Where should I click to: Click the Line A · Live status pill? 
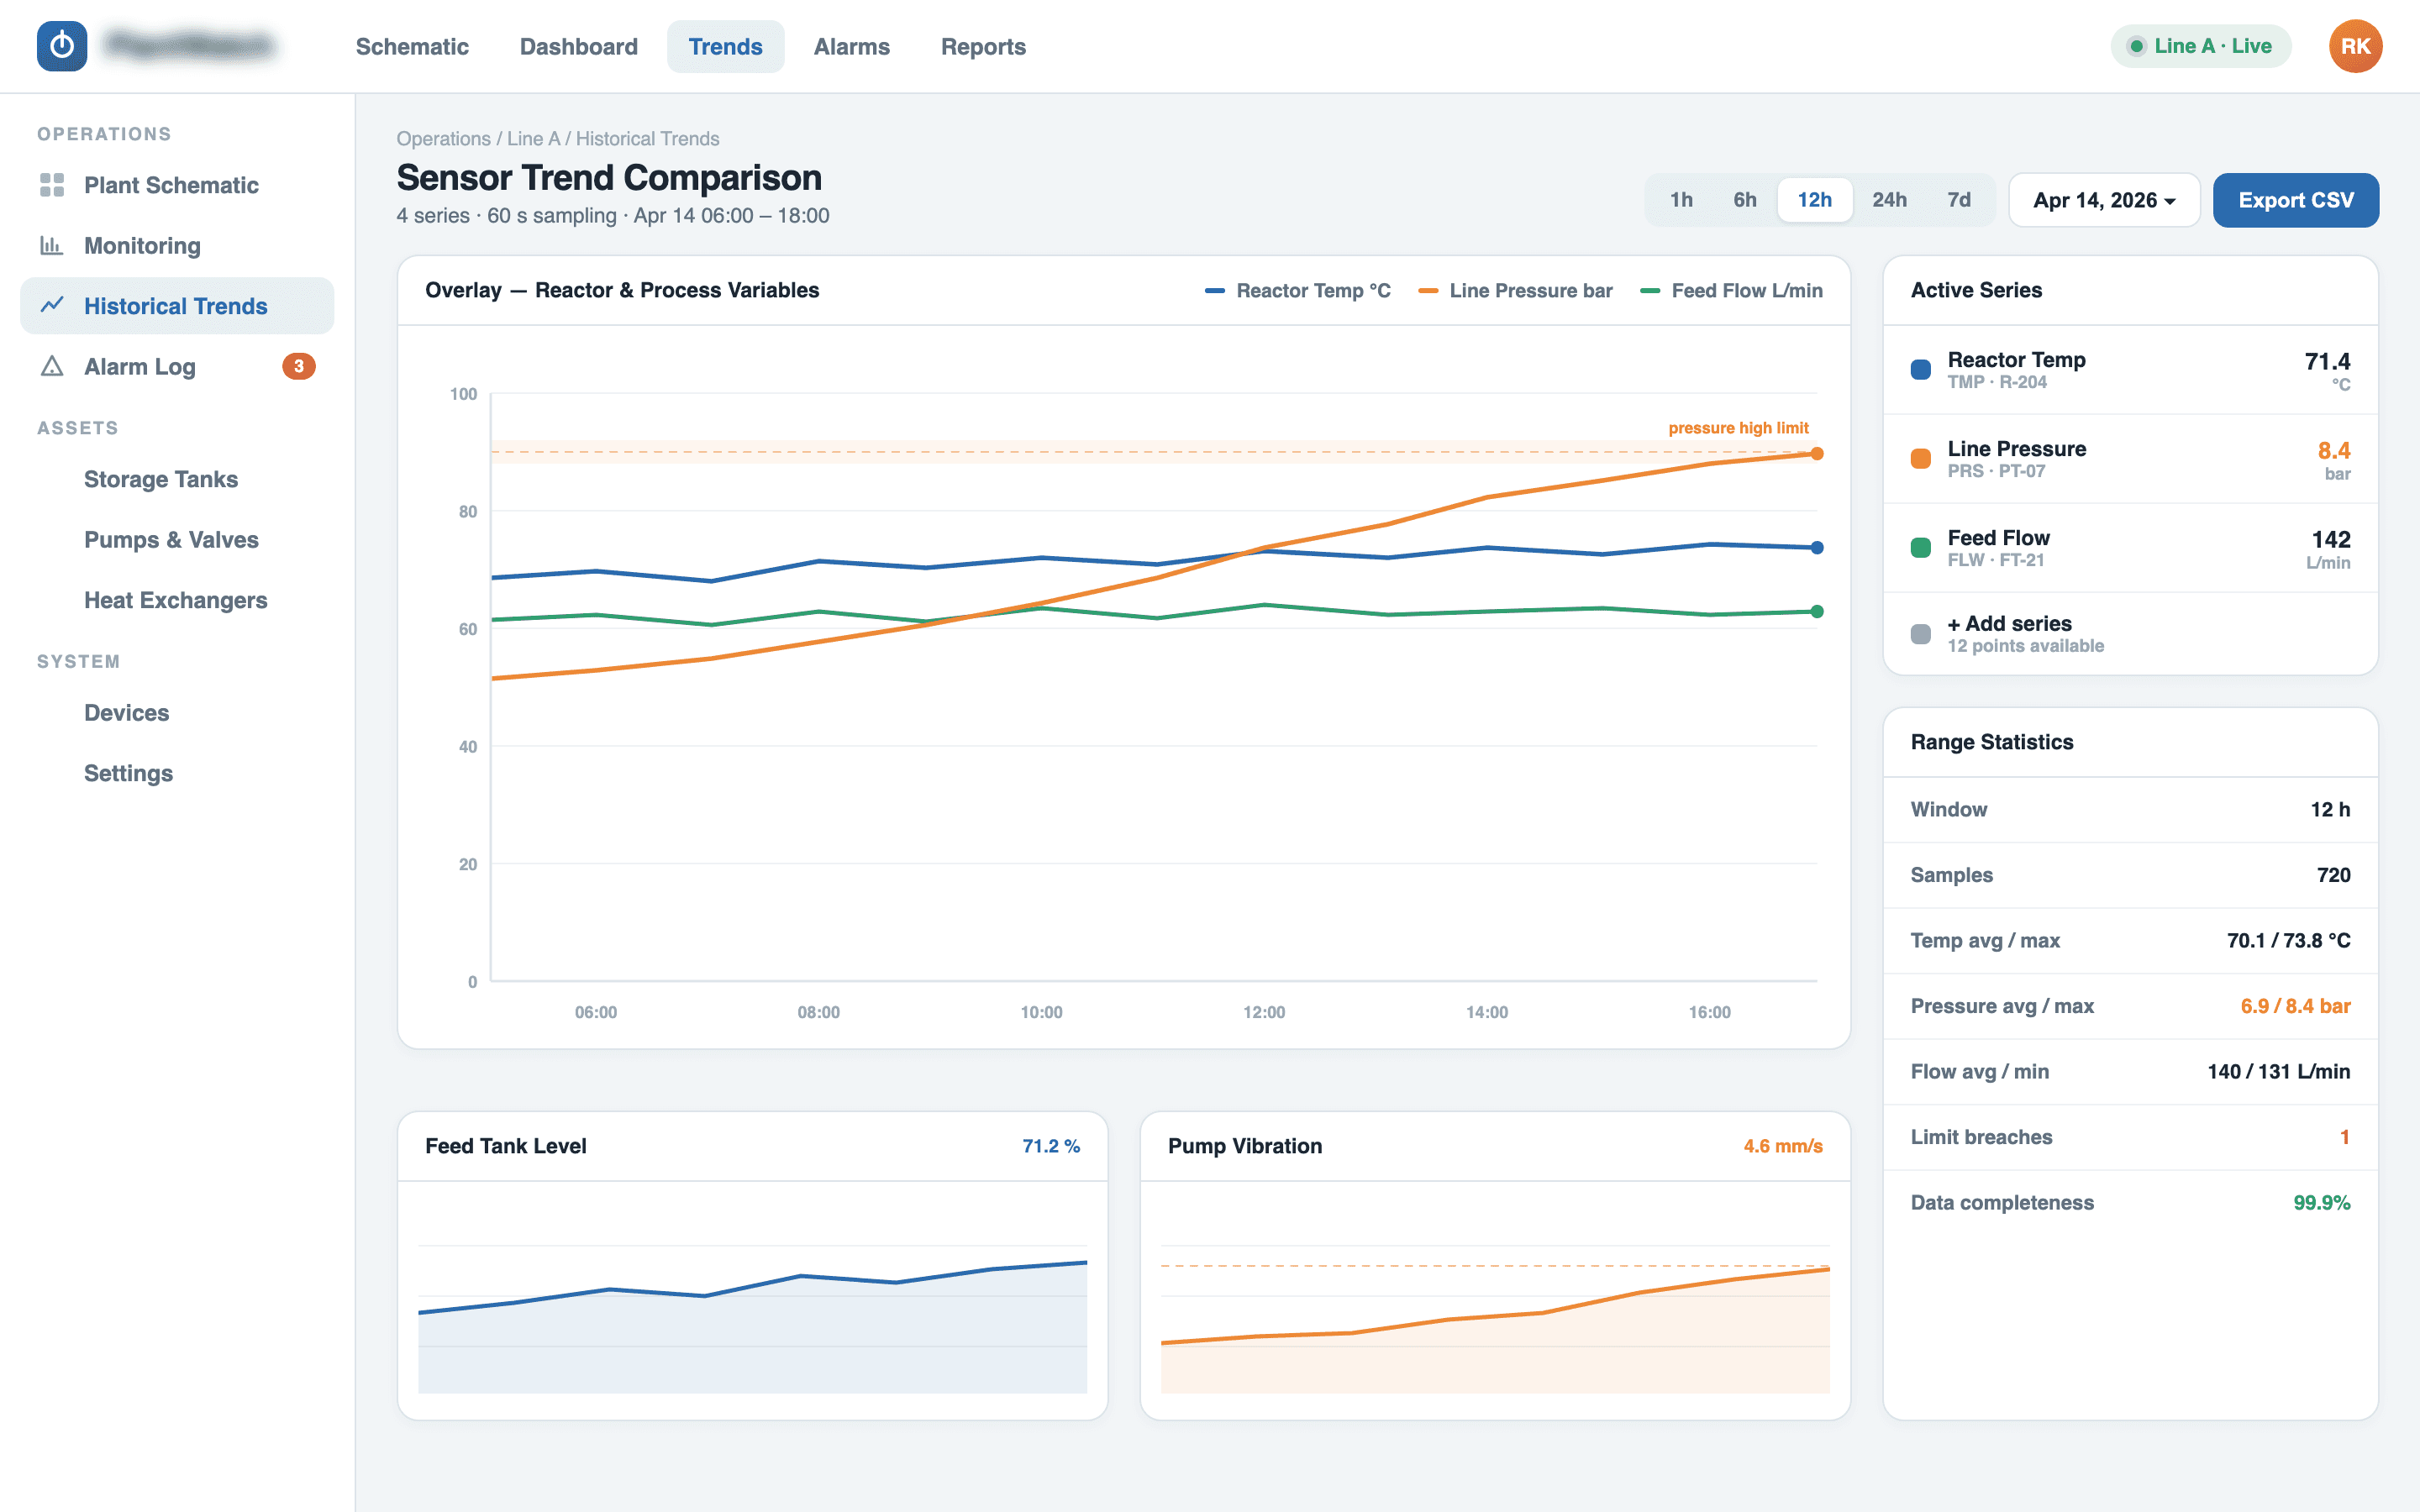[x=2200, y=46]
